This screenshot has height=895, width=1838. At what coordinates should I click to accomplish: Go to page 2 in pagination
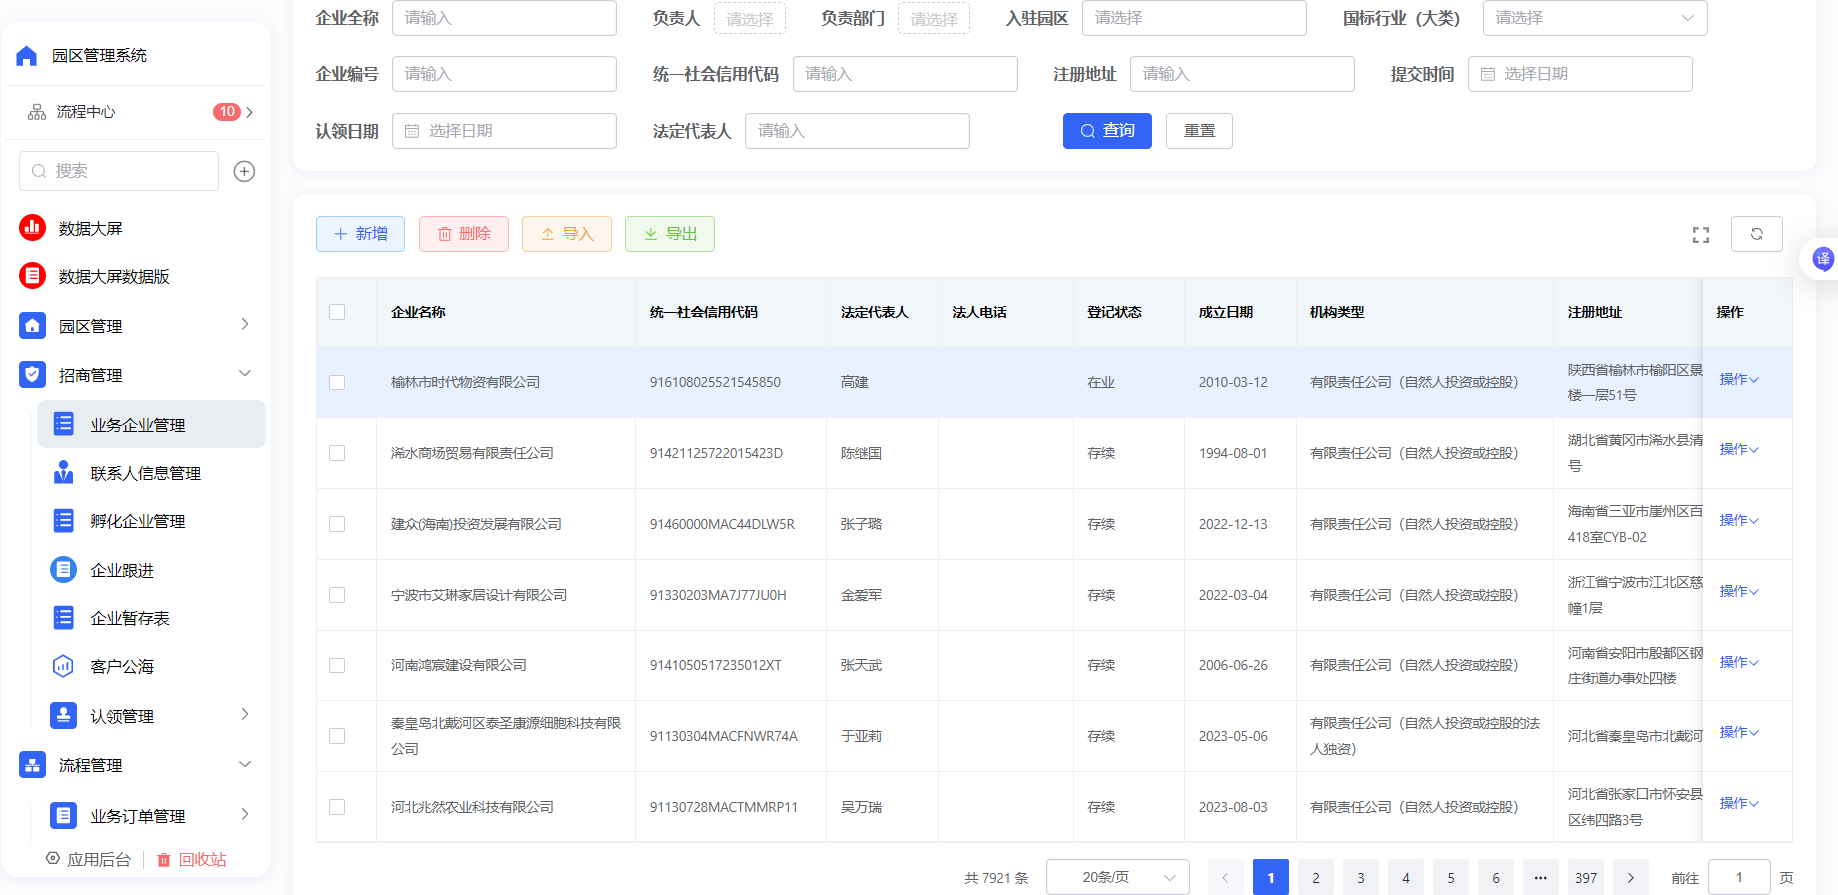1316,877
